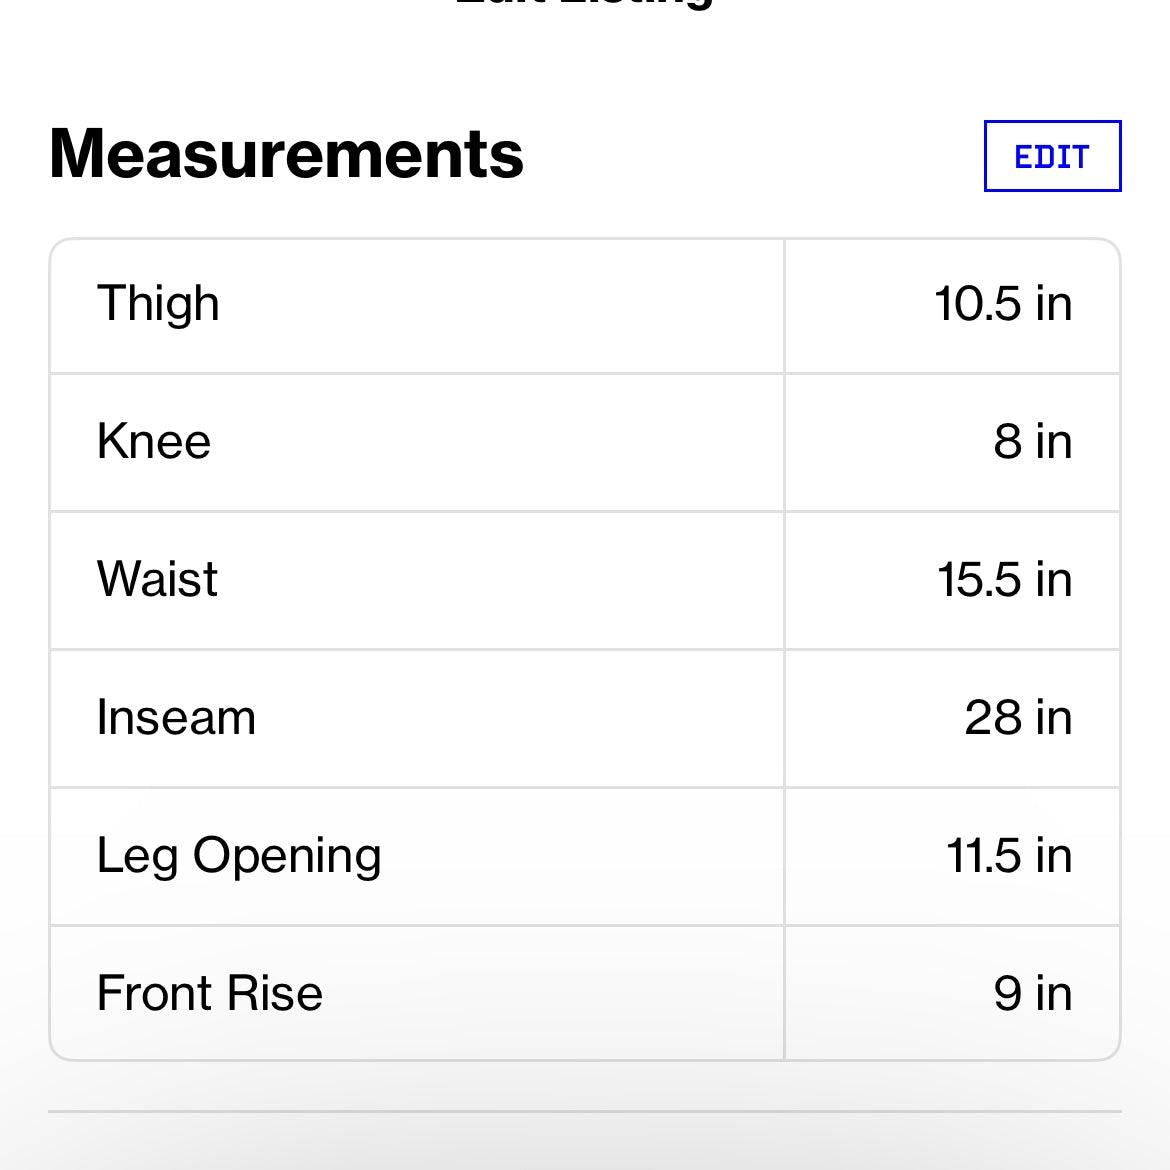The width and height of the screenshot is (1170, 1170).
Task: Click the 28 in inseam value
Action: point(1018,718)
